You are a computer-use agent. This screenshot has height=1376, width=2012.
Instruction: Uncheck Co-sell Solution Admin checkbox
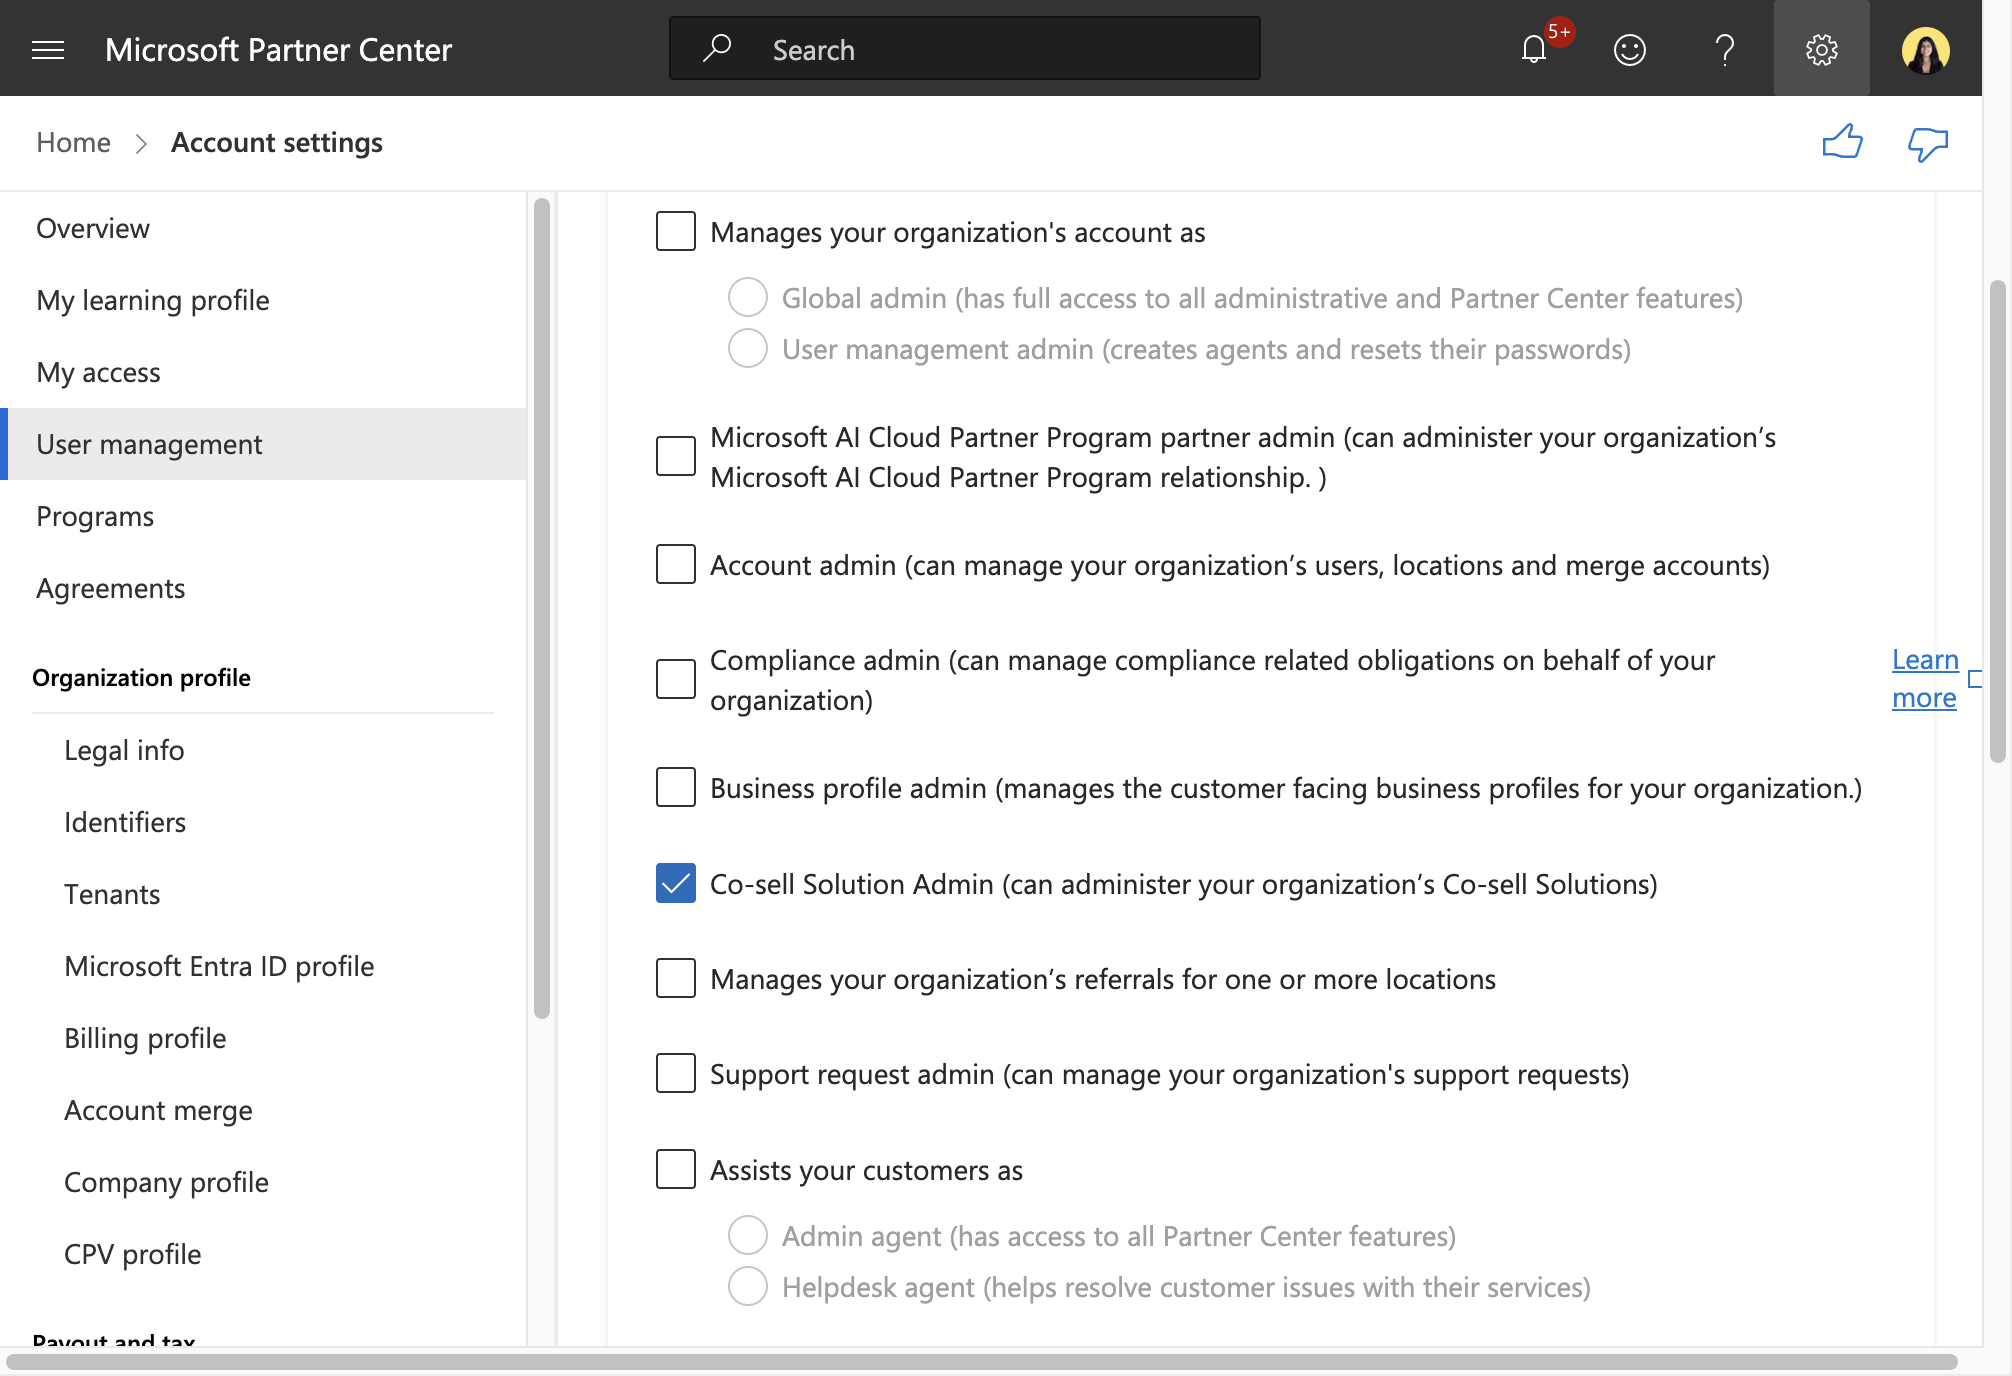(676, 883)
